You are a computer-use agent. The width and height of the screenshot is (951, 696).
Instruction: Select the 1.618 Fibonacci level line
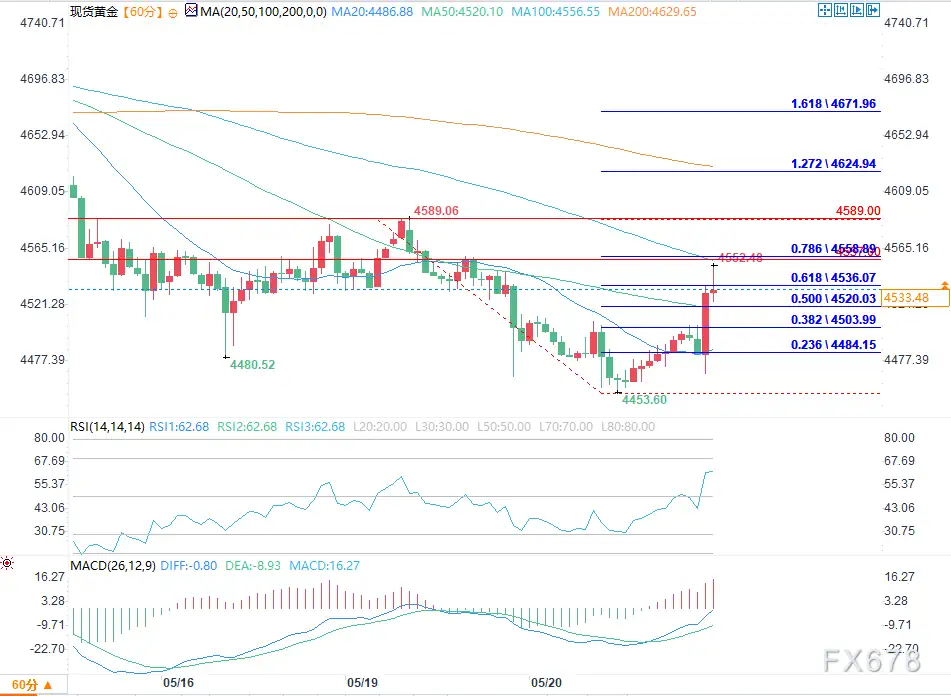740,111
